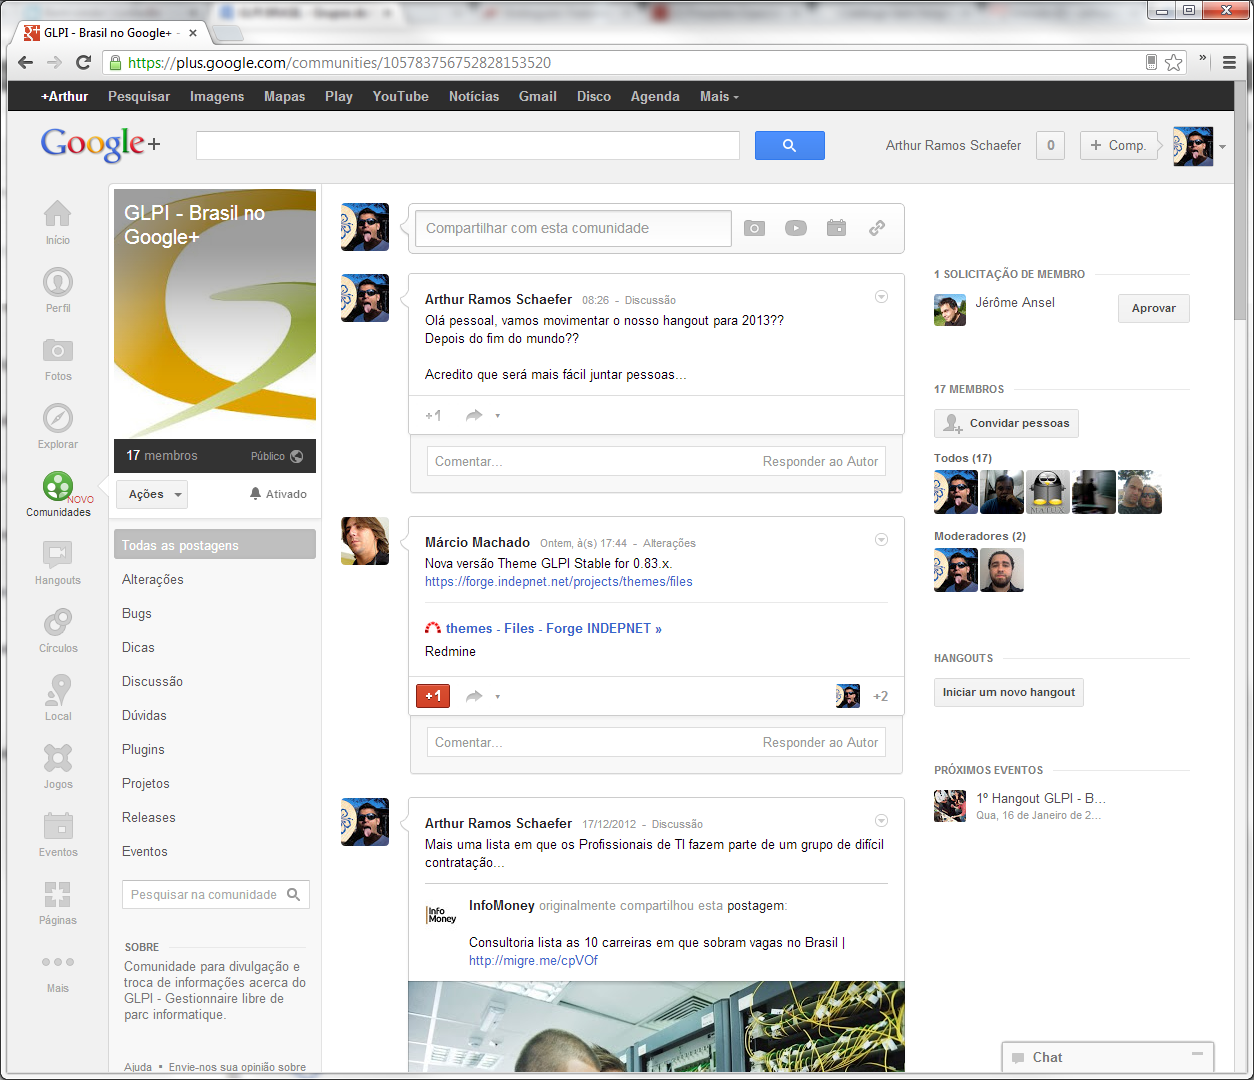
Task: Open the Chrome menu icon
Action: pos(1229,62)
